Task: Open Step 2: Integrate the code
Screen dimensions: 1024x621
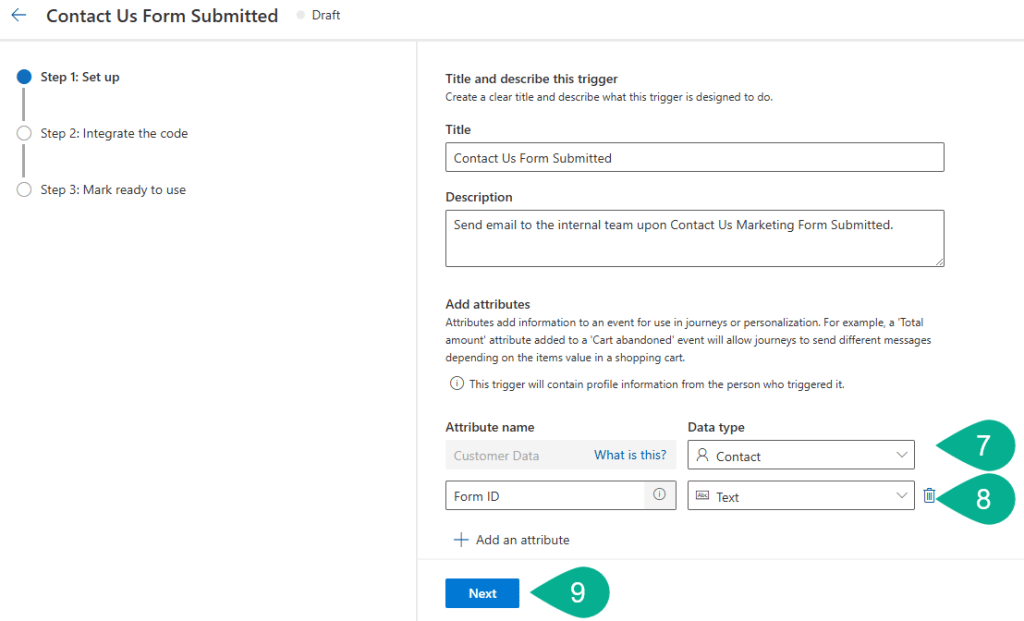Action: [114, 134]
